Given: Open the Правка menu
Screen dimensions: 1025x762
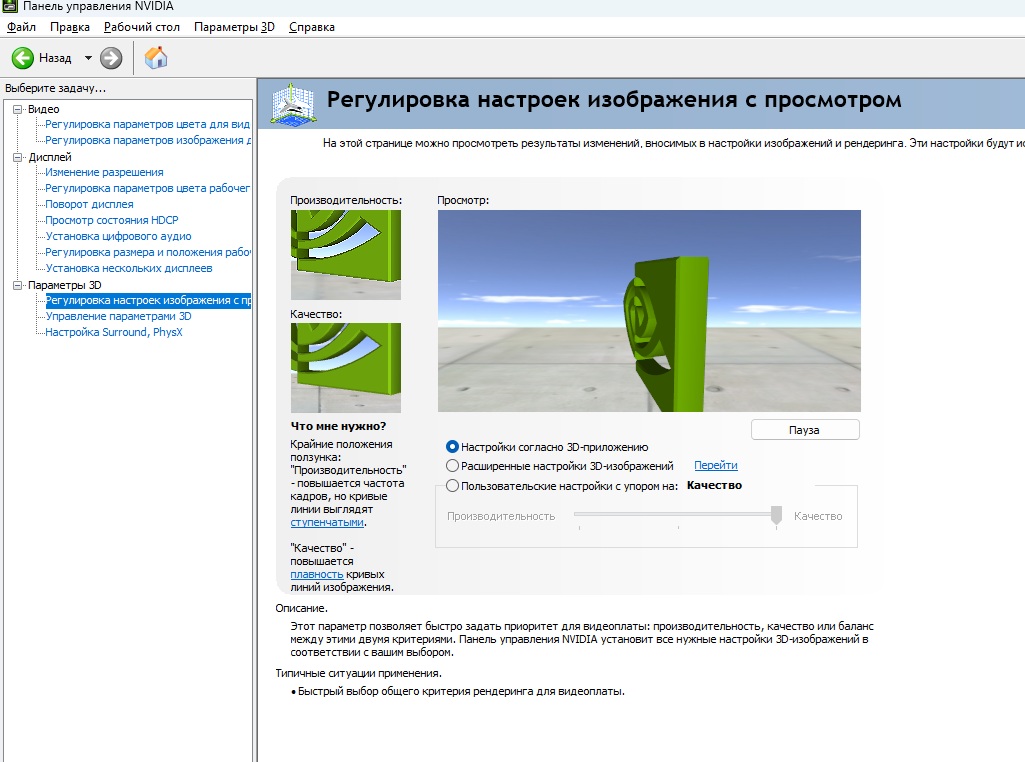Looking at the screenshot, I should point(70,27).
